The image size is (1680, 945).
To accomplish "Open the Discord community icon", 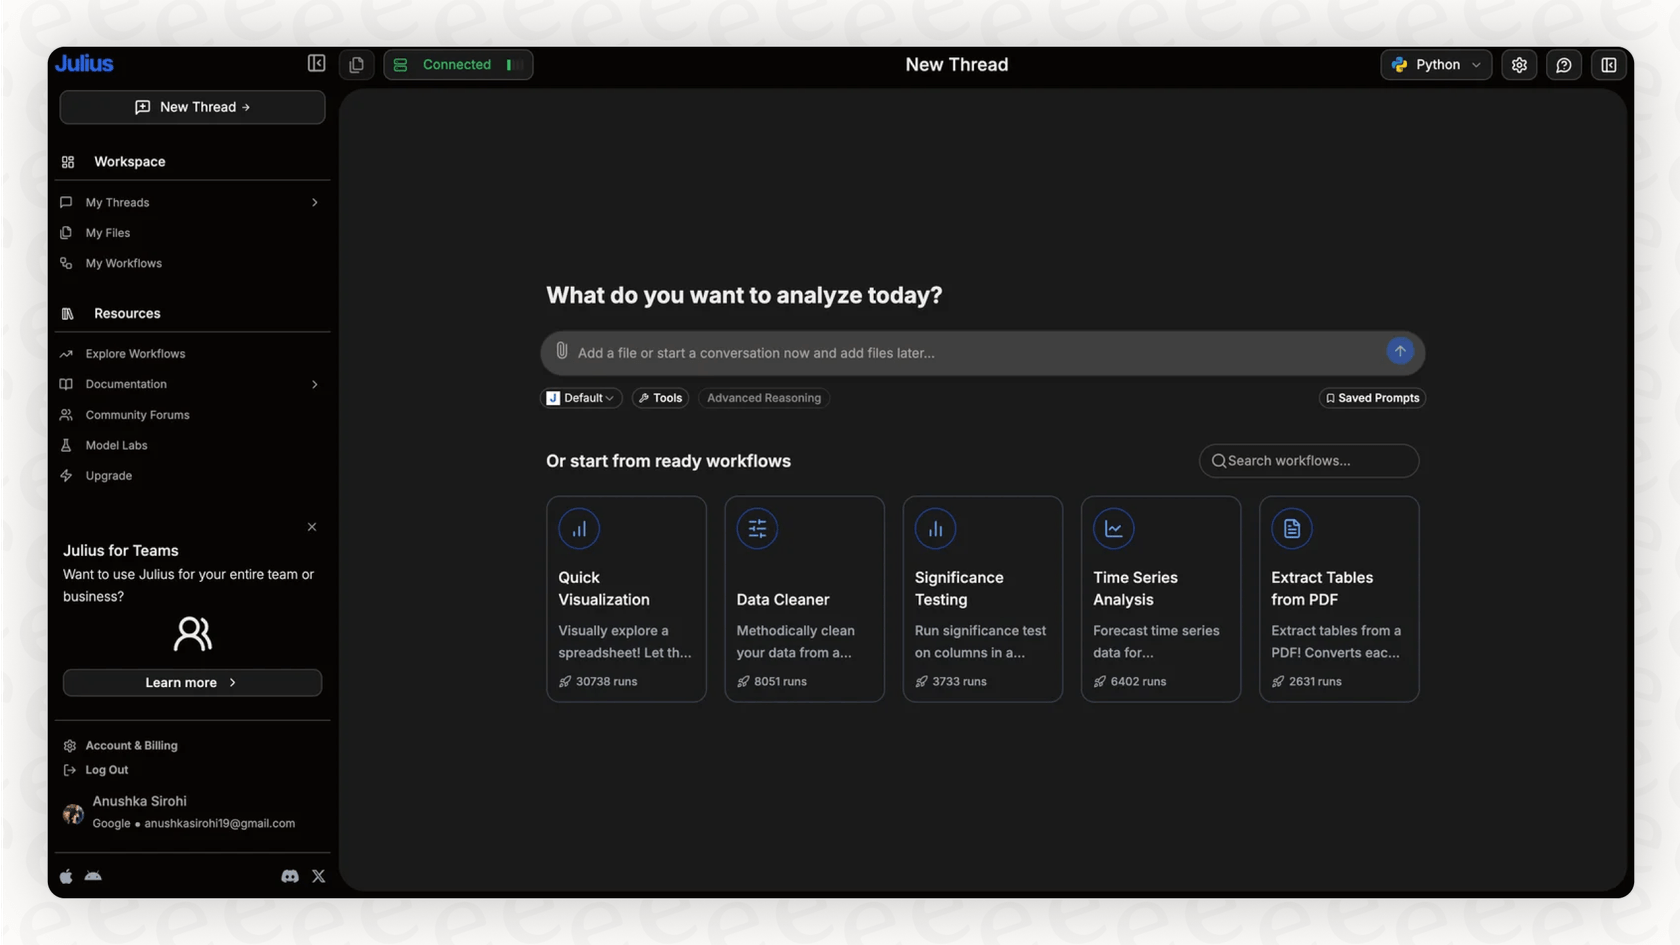I will pyautogui.click(x=289, y=875).
